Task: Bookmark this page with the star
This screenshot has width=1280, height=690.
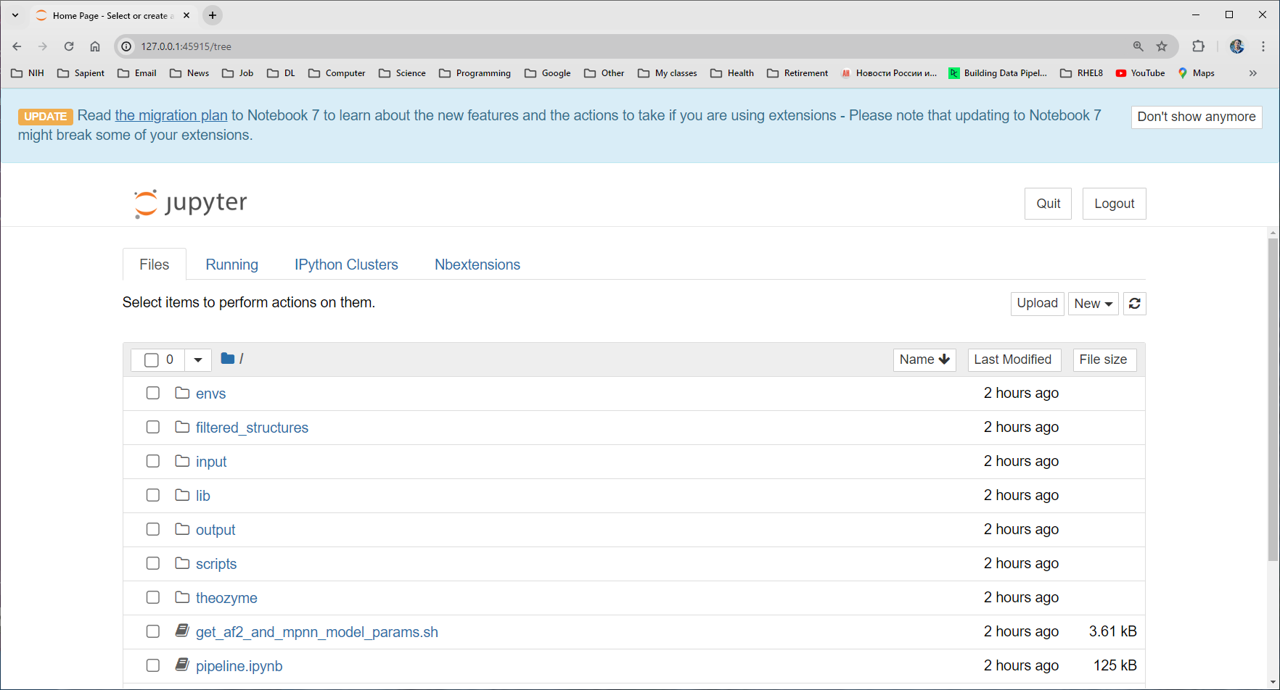Action: (x=1161, y=46)
